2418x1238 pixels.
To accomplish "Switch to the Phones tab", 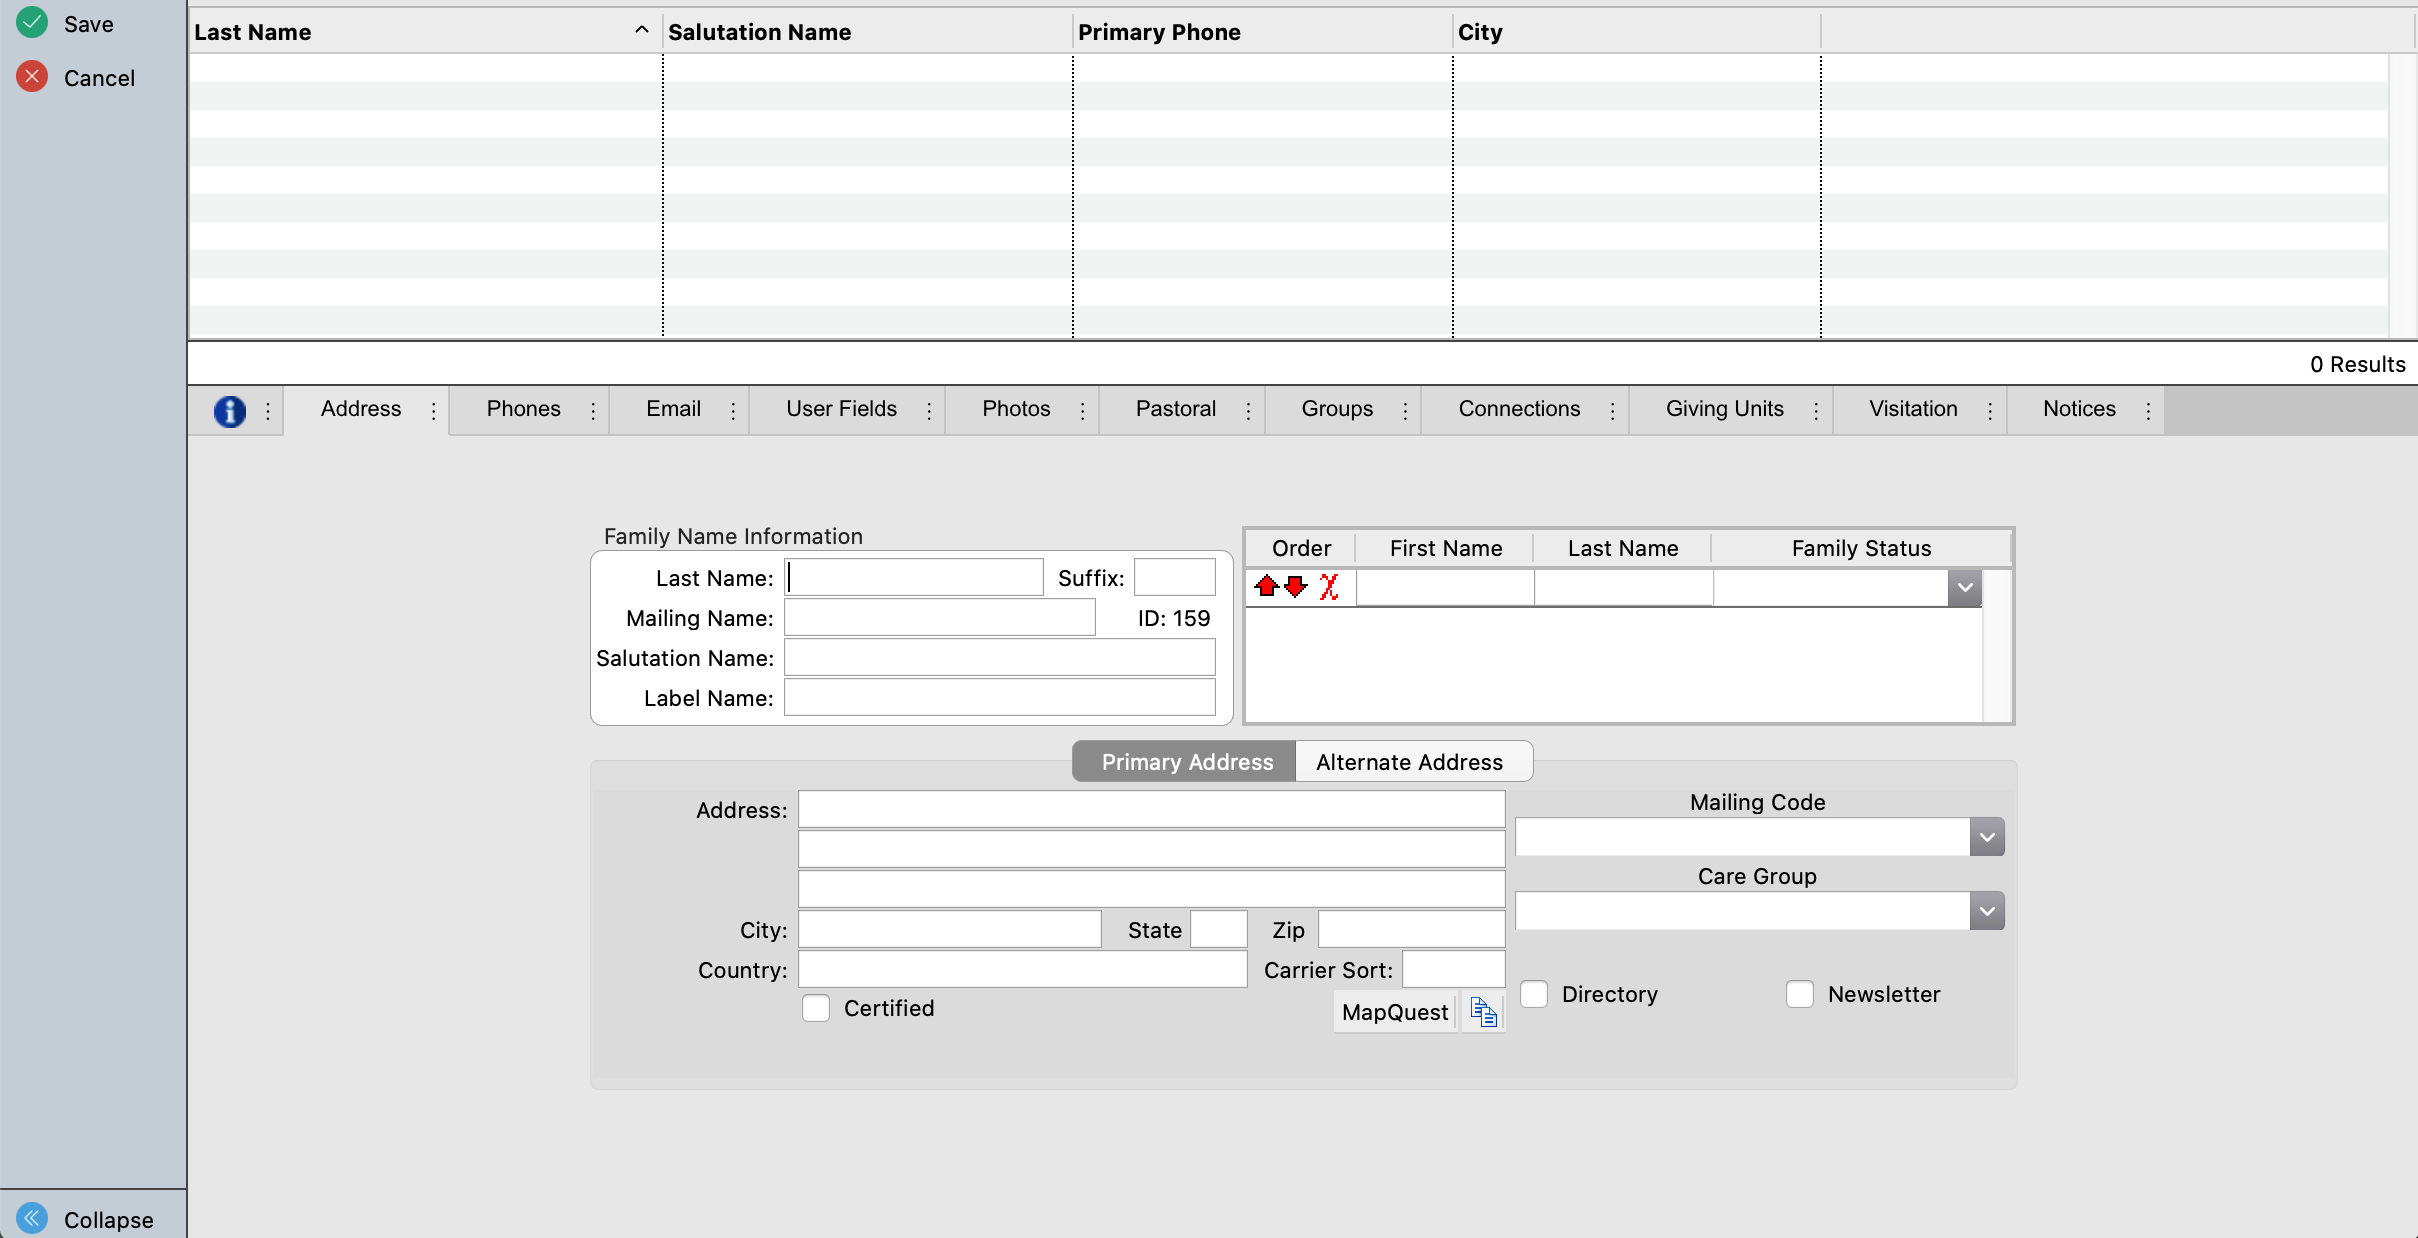I will [x=523, y=409].
